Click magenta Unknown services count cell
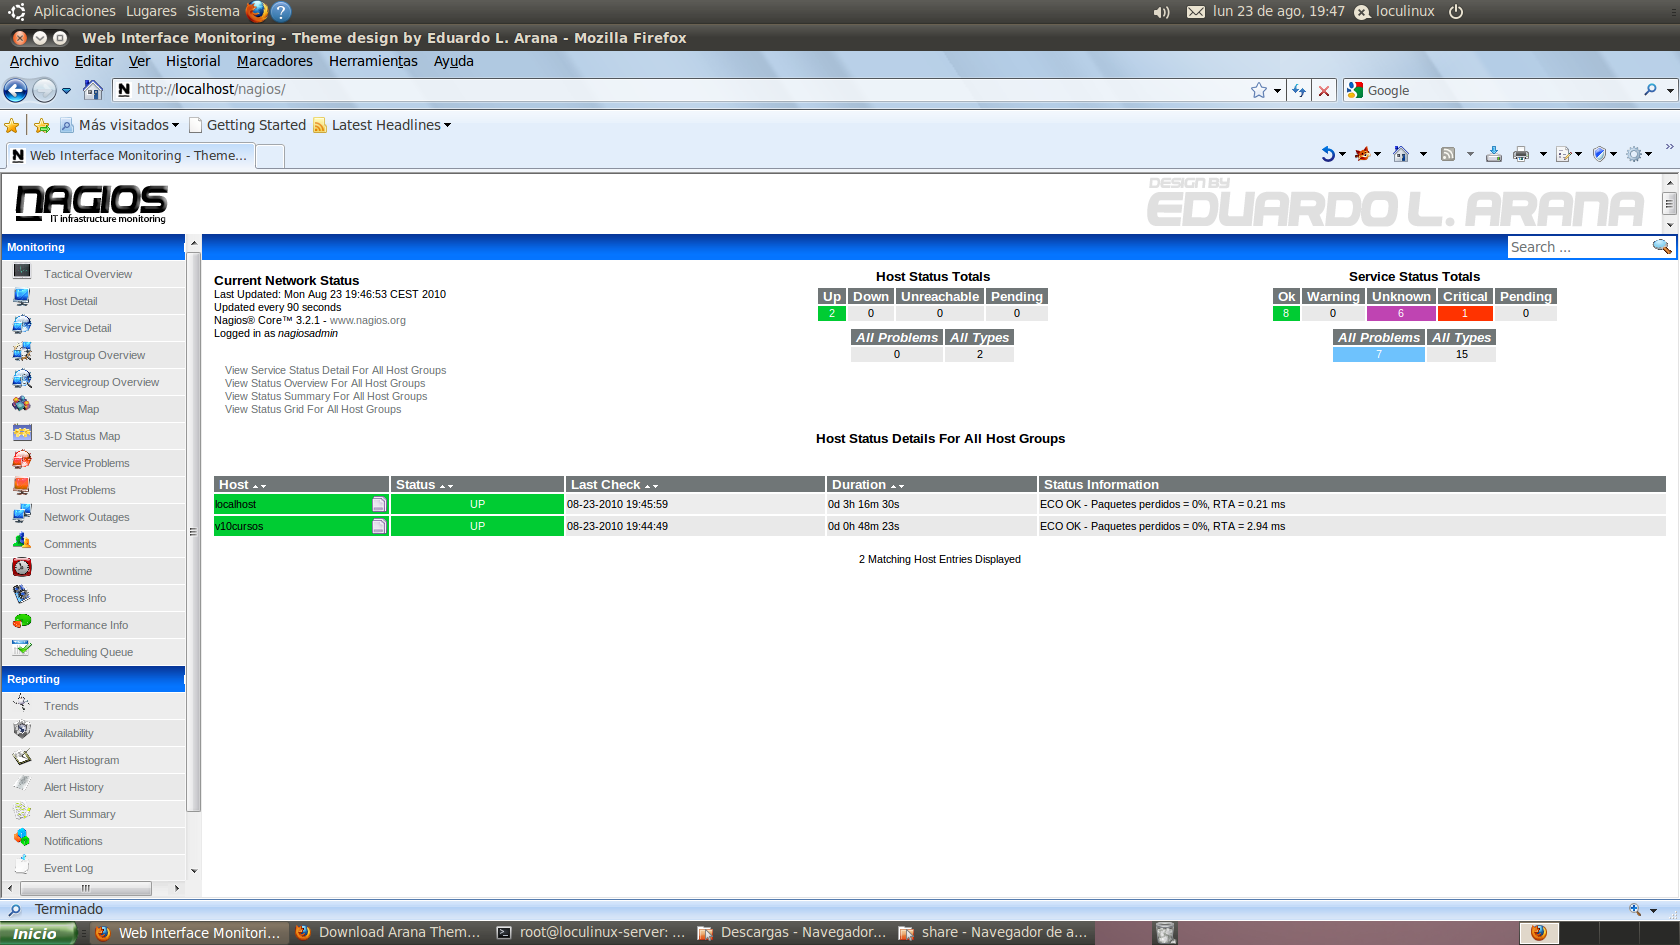Screen dimensions: 1680x945 [x=1401, y=313]
